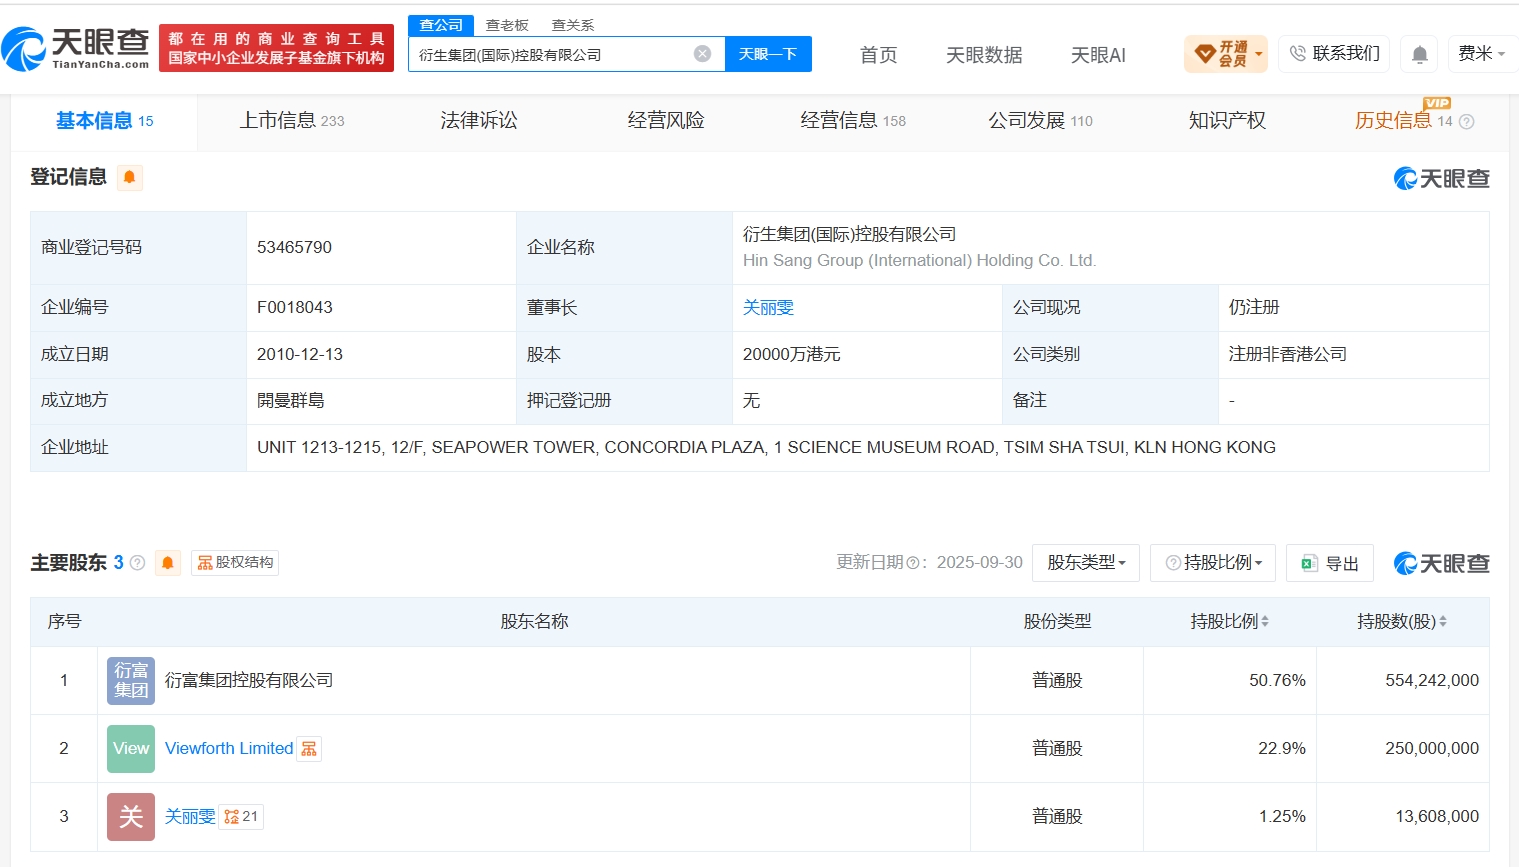
Task: Click the alert bell beside 登记信息
Action: click(x=129, y=178)
